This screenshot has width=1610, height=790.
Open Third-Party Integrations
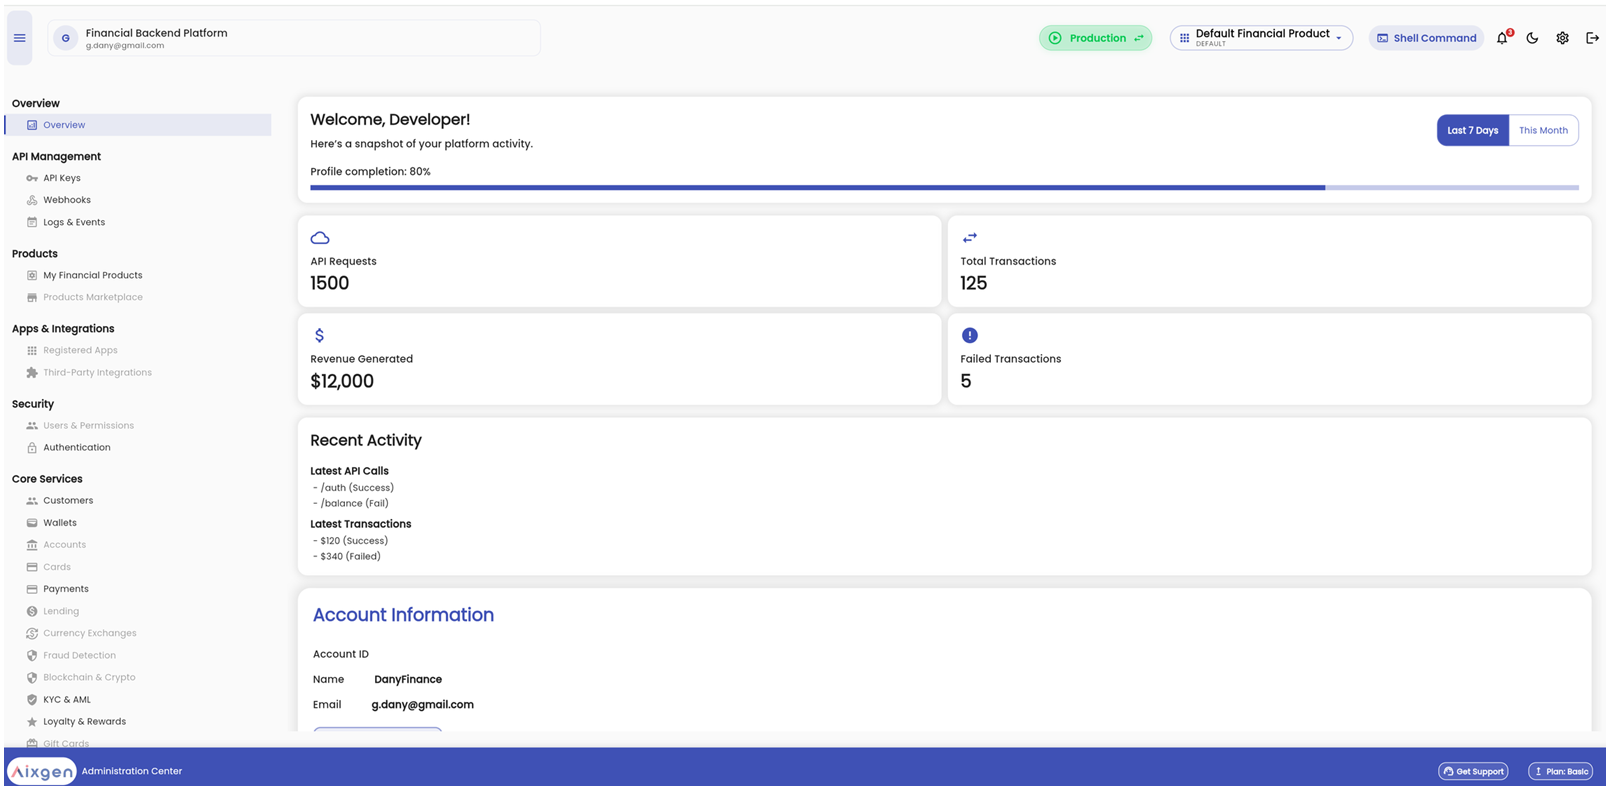(x=97, y=372)
